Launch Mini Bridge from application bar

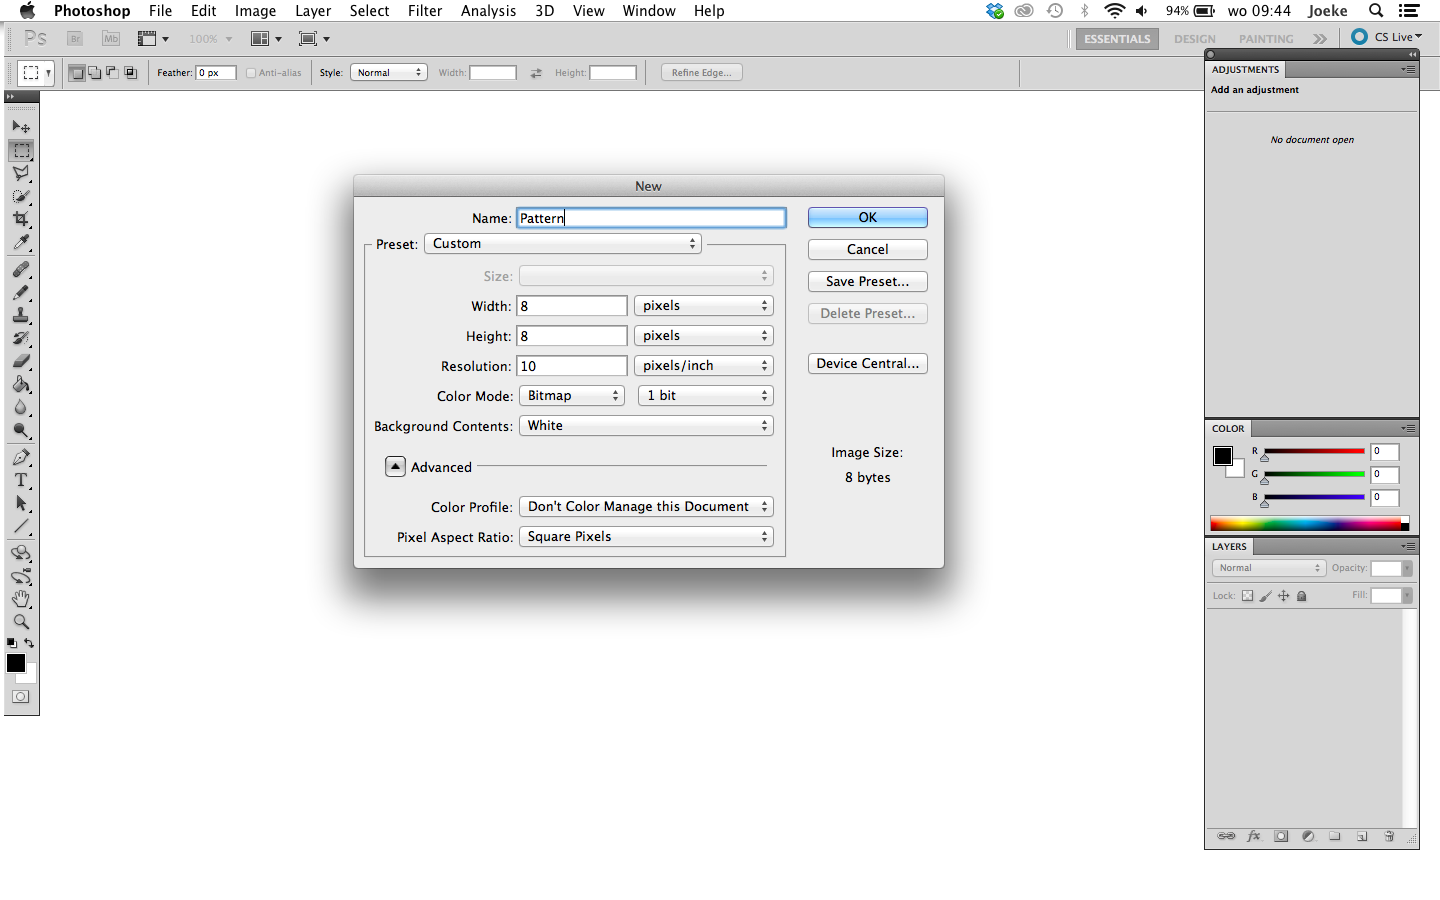coord(111,39)
